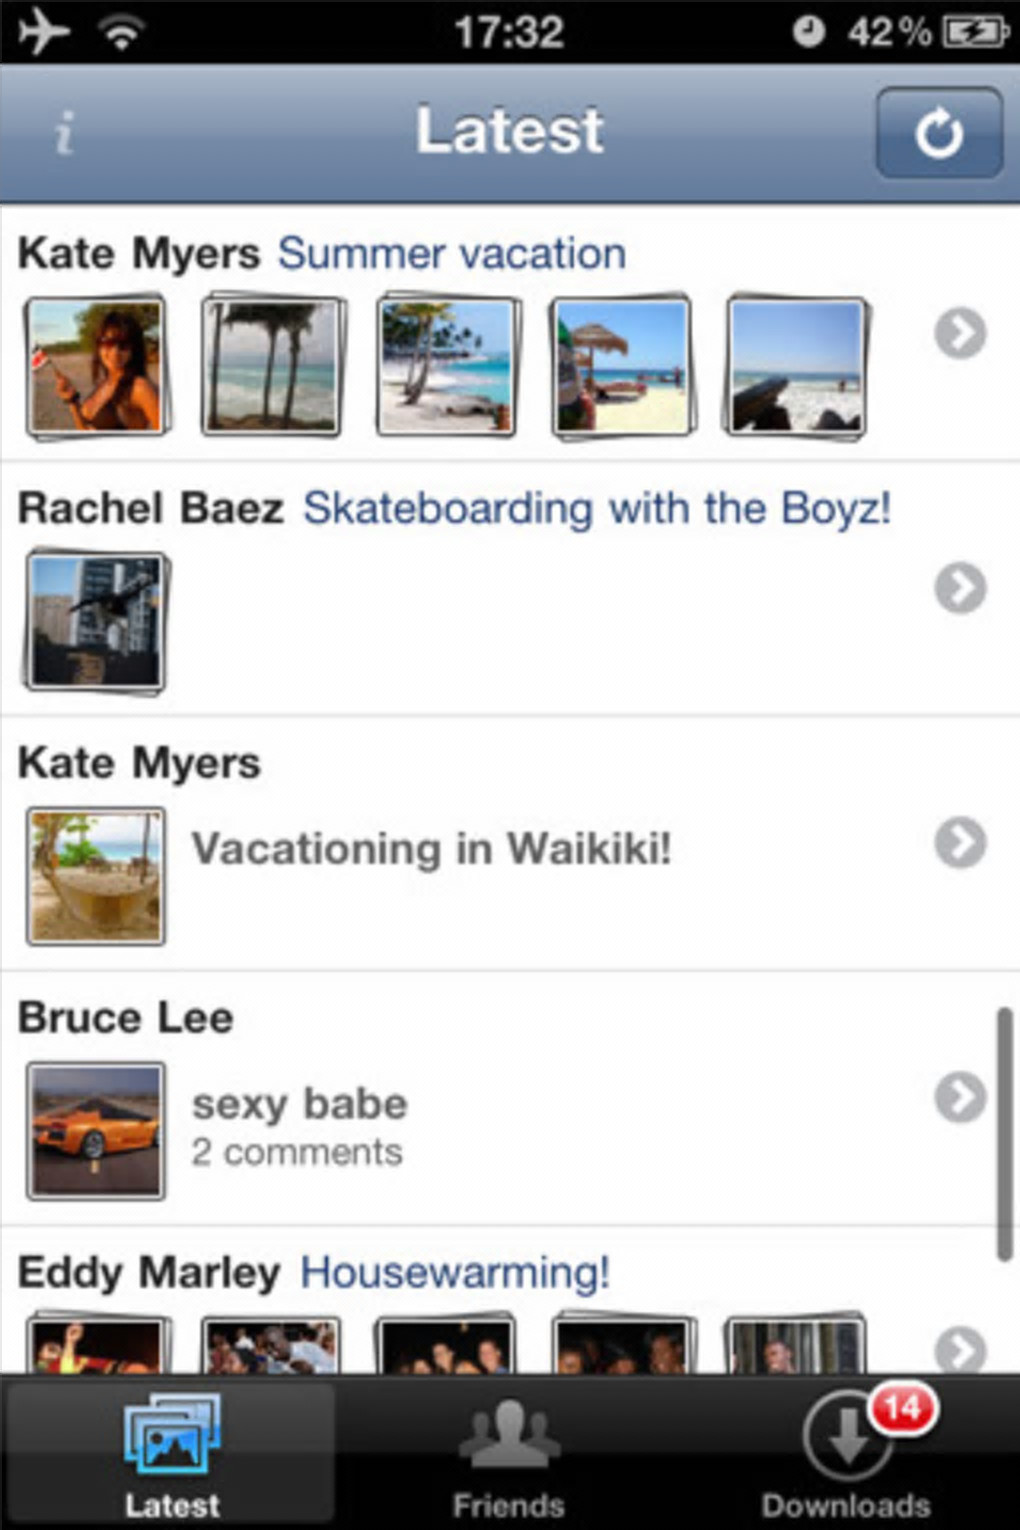Image resolution: width=1020 pixels, height=1530 pixels.
Task: Follow the Housewarming! album link
Action: tap(455, 1273)
